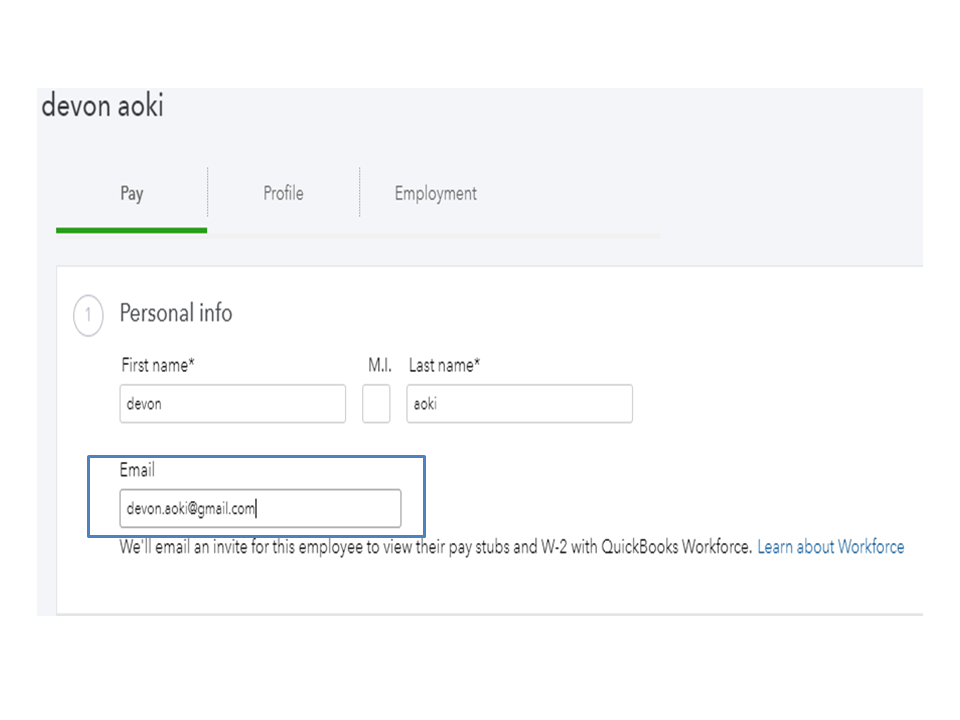Image resolution: width=960 pixels, height=720 pixels.
Task: Click the First name* label
Action: pos(158,365)
